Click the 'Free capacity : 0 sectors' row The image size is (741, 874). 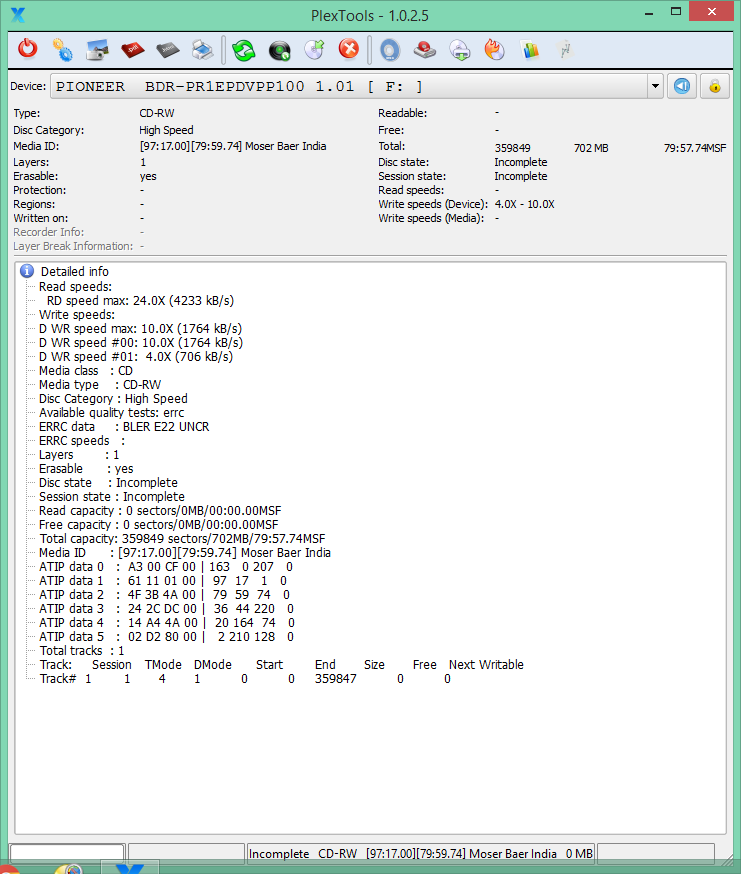(x=158, y=525)
